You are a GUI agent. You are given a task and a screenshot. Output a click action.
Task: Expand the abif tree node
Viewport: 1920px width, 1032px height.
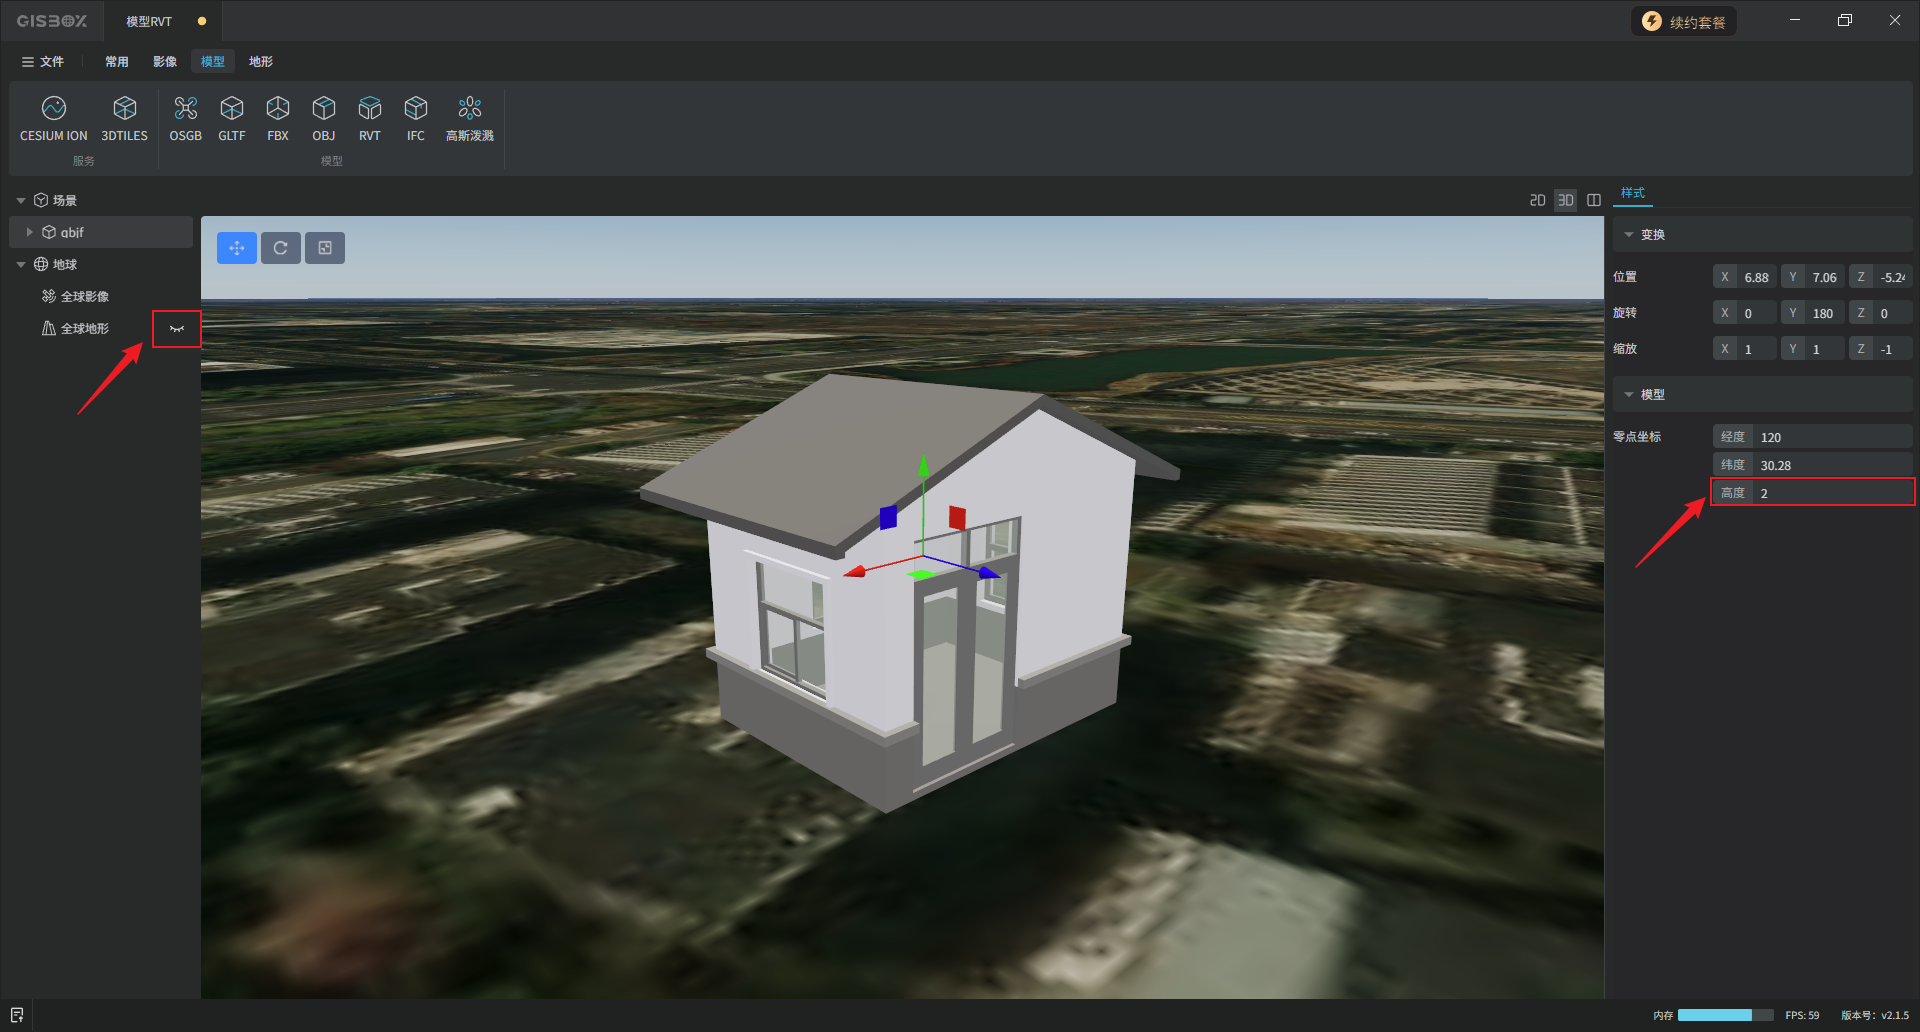point(30,232)
